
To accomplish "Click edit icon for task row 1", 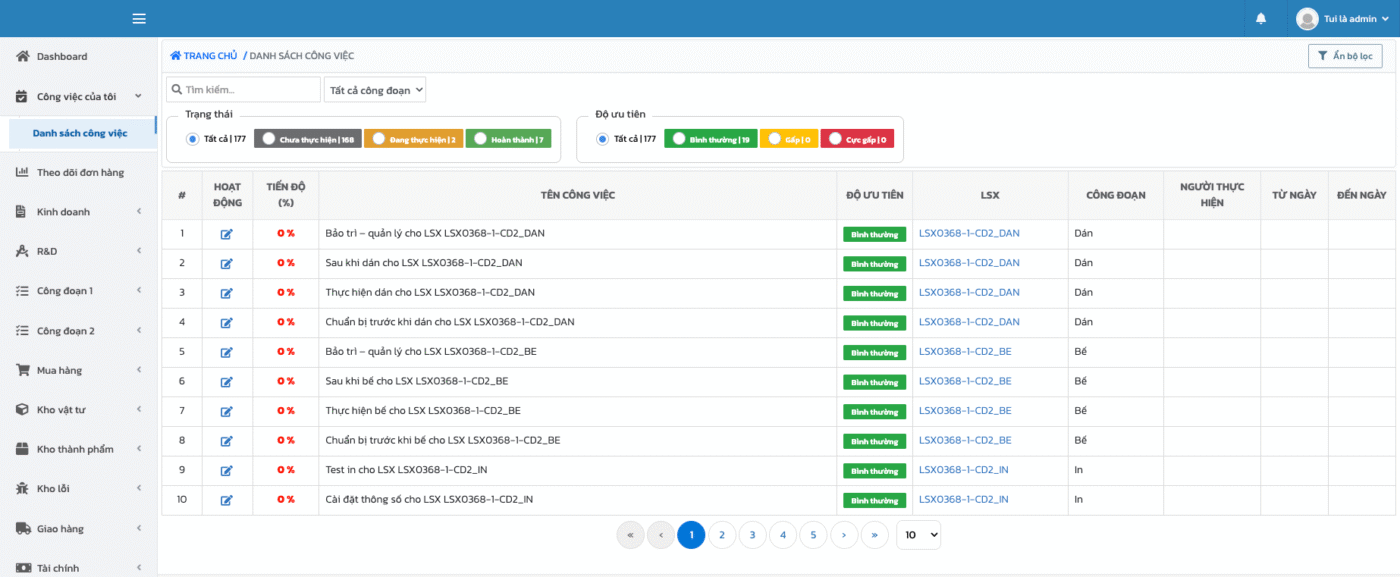I will (x=227, y=234).
